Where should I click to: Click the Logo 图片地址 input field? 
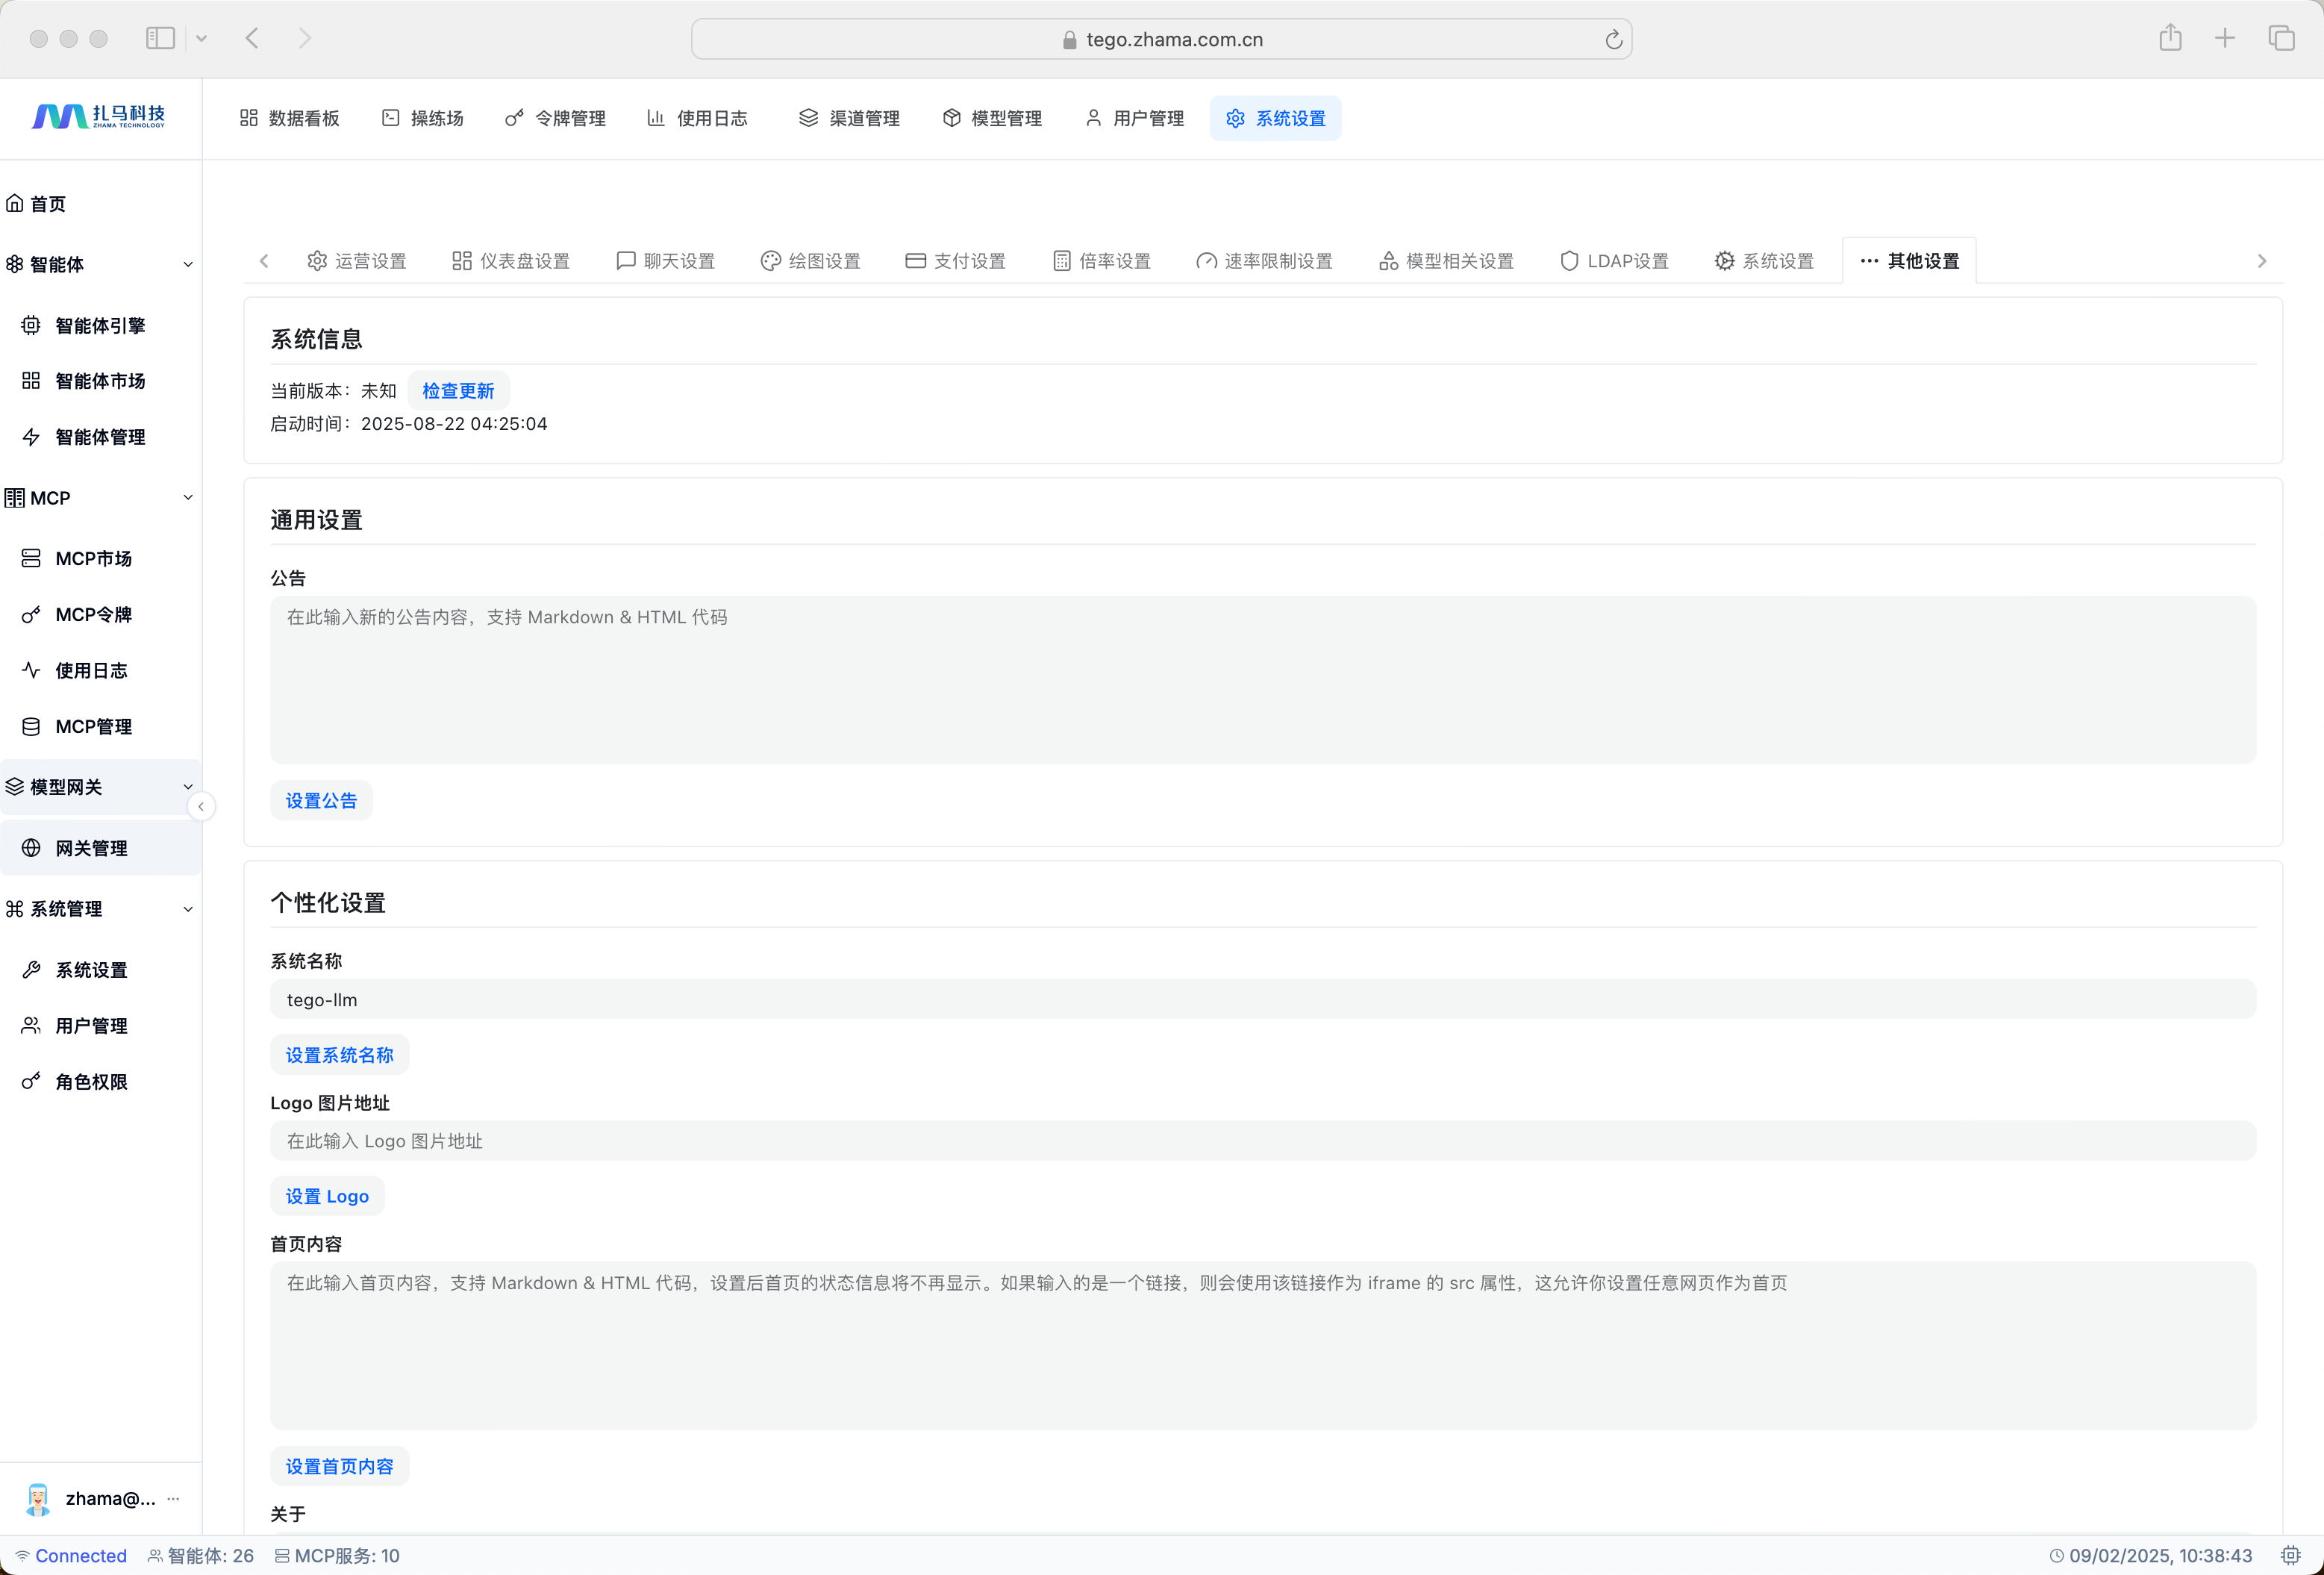[x=1262, y=1141]
